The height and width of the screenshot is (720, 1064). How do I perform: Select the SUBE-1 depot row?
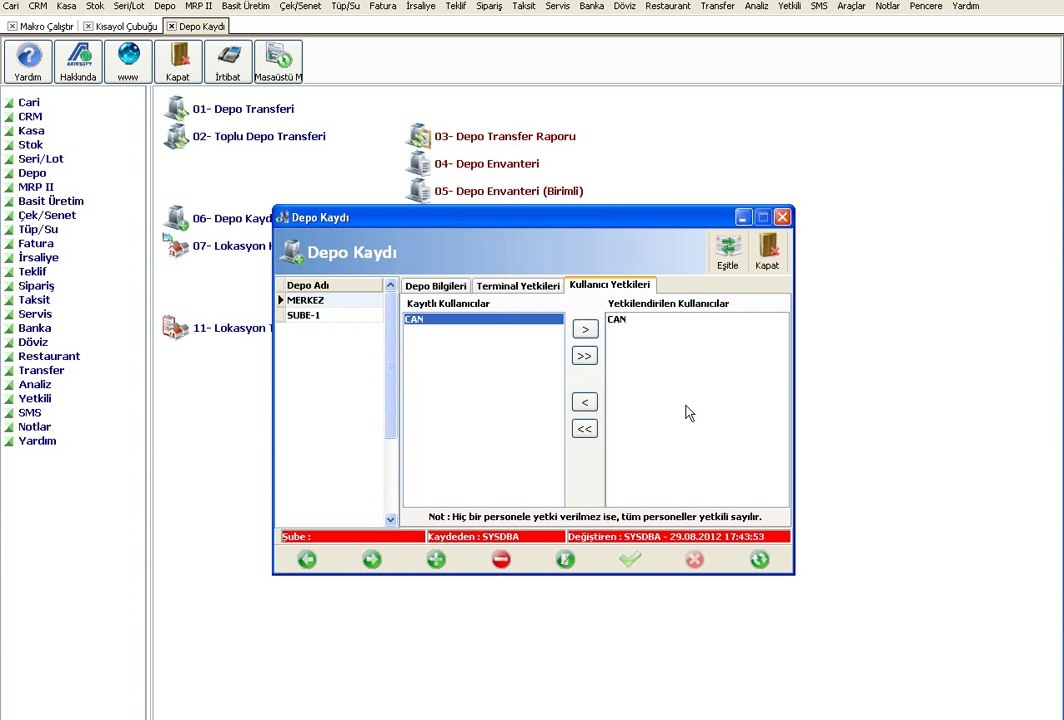click(335, 315)
